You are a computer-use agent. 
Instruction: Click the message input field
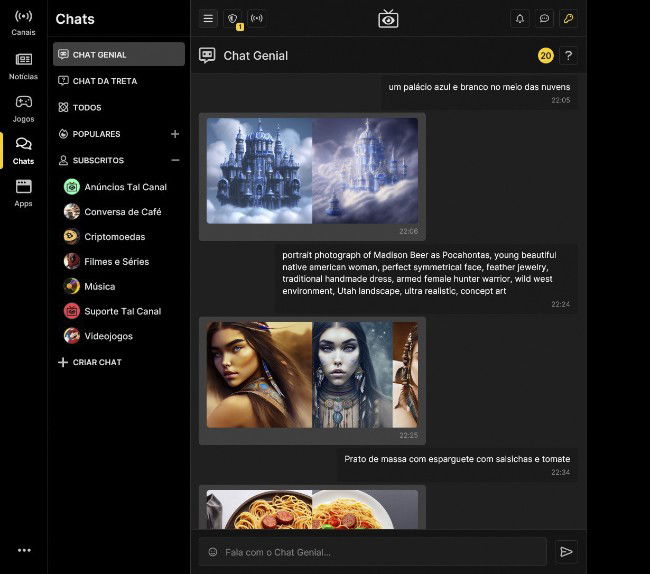pyautogui.click(x=380, y=552)
